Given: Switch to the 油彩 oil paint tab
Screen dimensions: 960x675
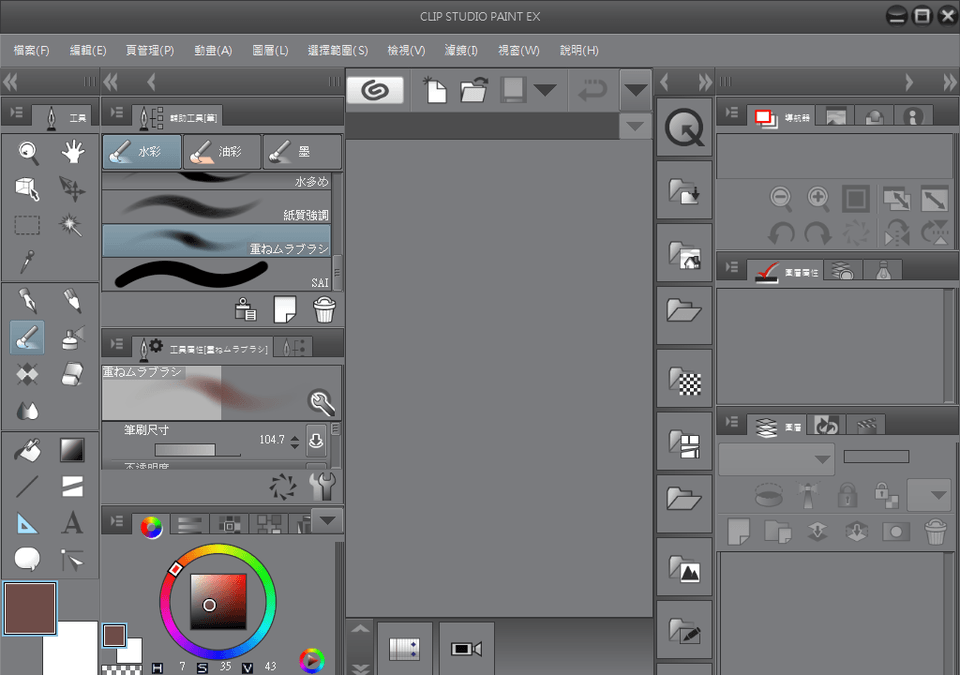Looking at the screenshot, I should click(222, 151).
